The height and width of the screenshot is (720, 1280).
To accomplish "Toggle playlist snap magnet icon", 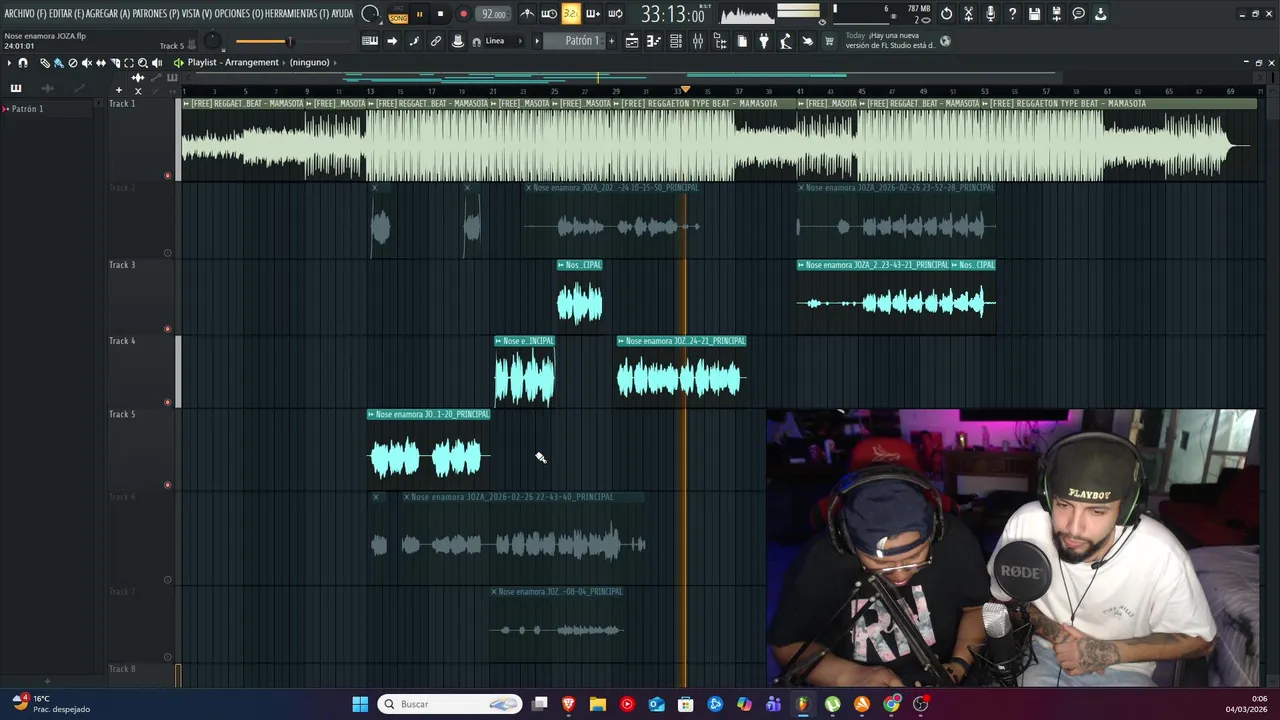I will (x=23, y=63).
